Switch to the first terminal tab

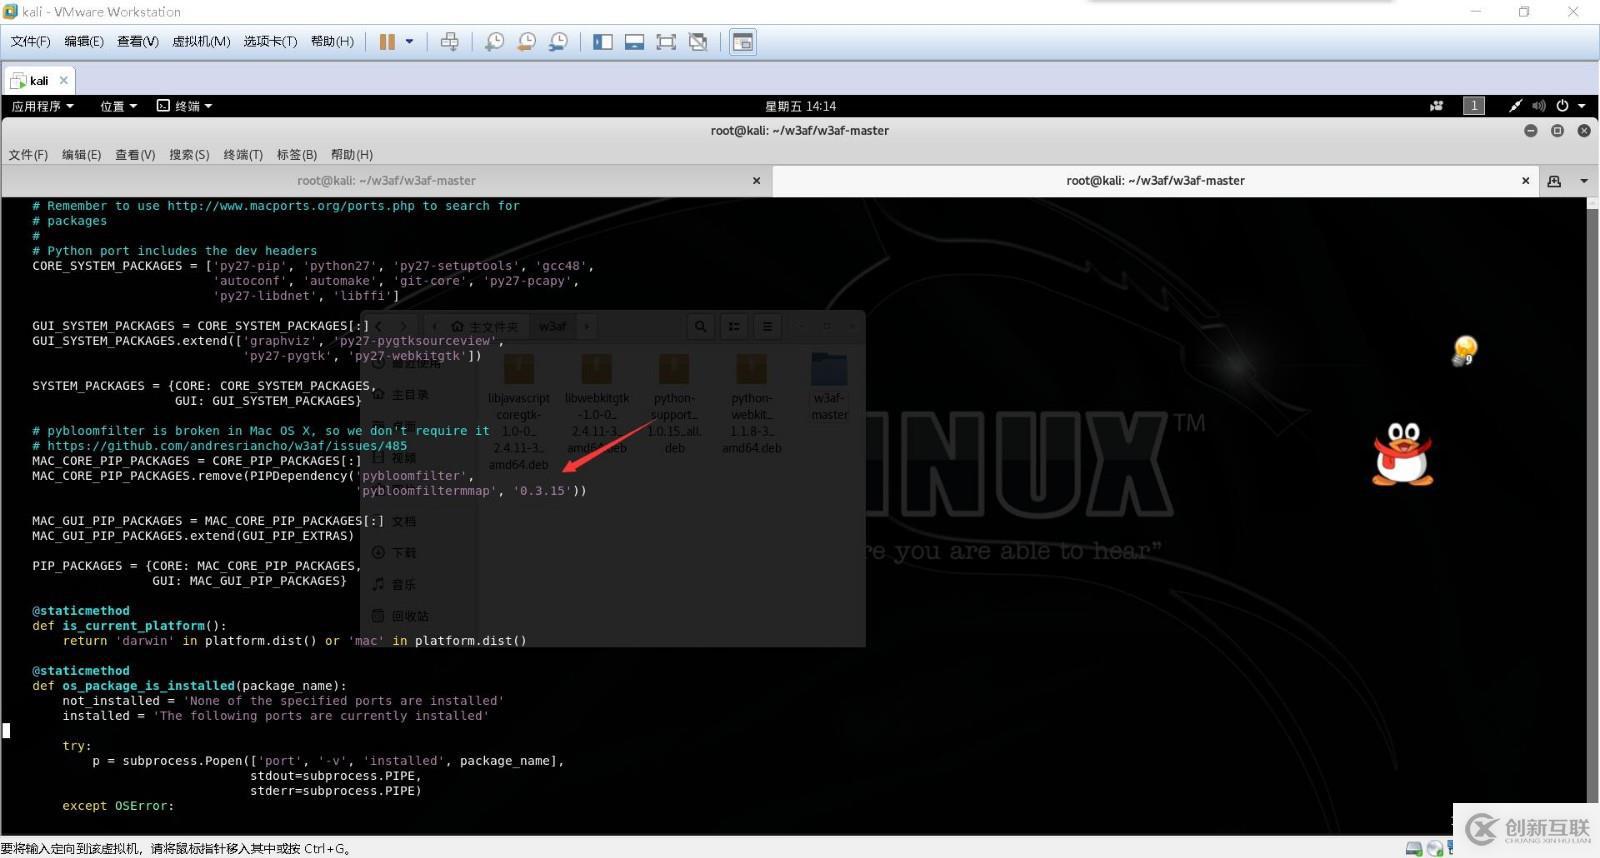tap(386, 181)
